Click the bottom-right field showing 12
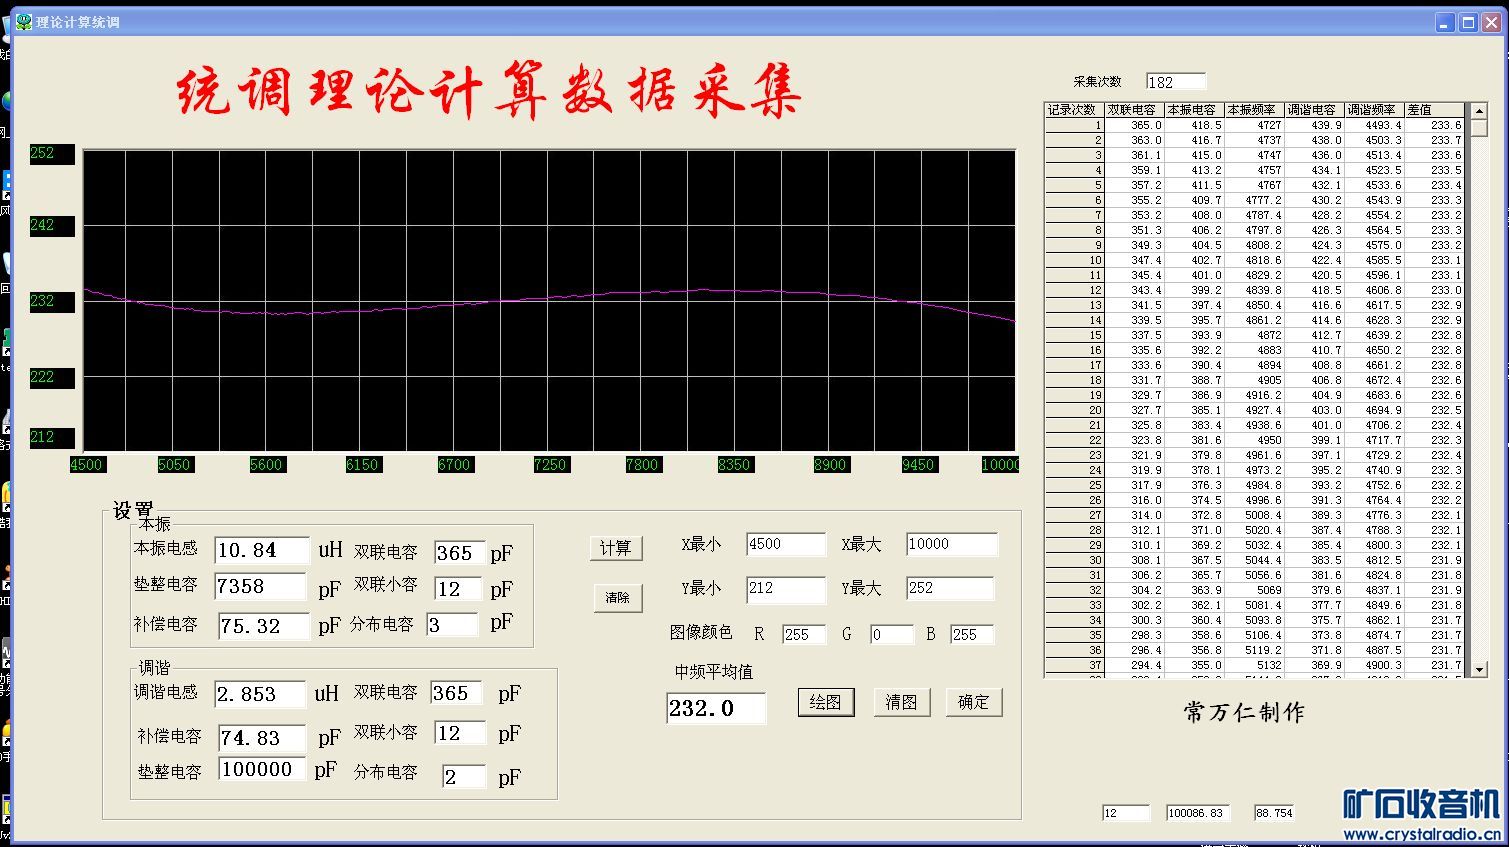Viewport: 1509px width, 847px height. point(1126,813)
